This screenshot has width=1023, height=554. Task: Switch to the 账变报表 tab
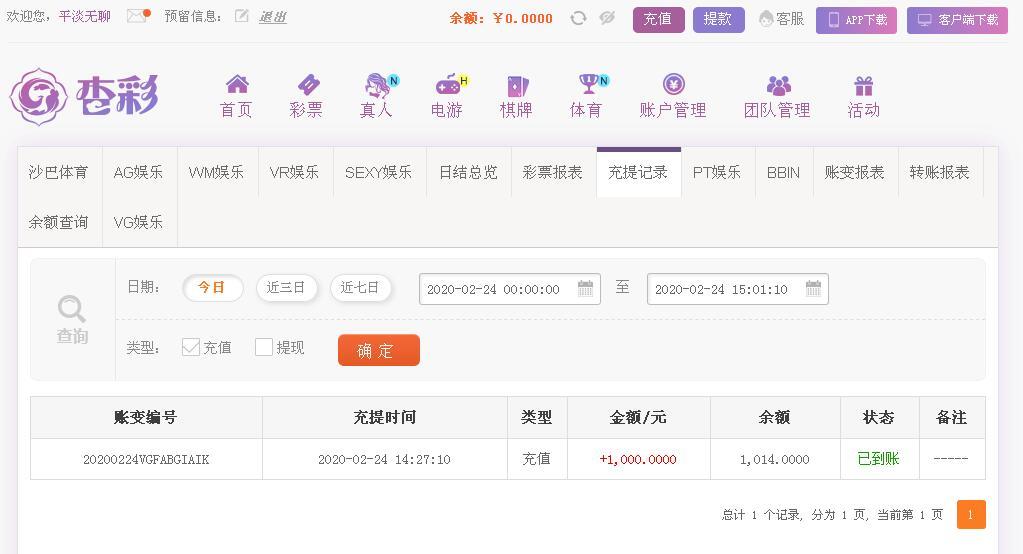tap(855, 172)
